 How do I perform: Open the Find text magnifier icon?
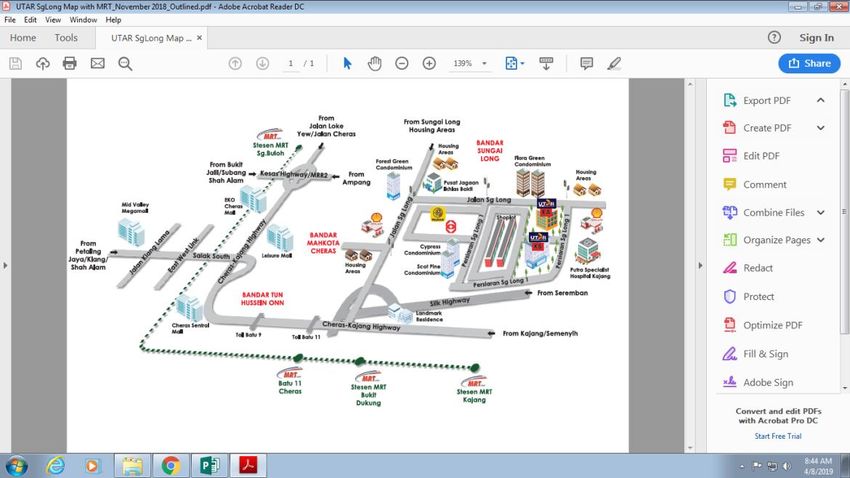pyautogui.click(x=125, y=63)
